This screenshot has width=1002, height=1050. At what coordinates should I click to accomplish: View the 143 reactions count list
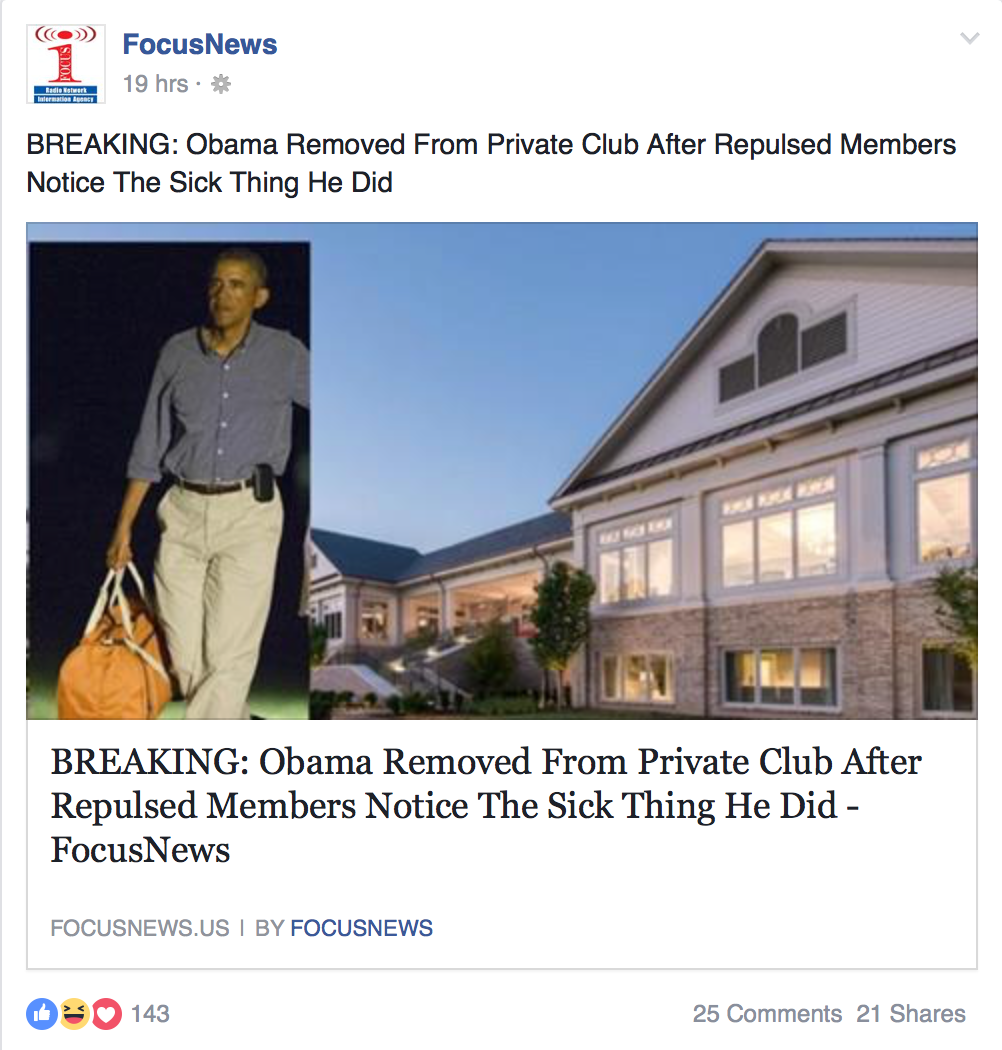coord(150,1014)
